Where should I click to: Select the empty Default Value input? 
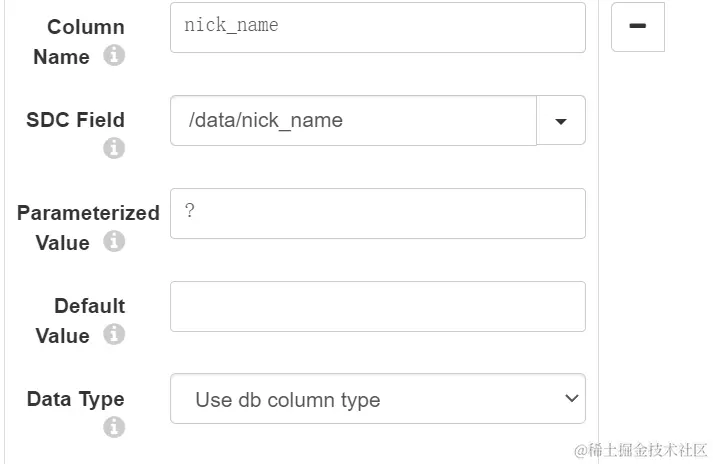coord(377,307)
